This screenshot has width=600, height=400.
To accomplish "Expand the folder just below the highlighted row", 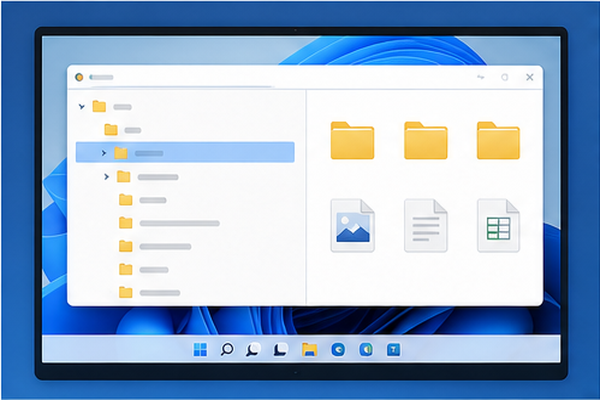I will click(106, 176).
